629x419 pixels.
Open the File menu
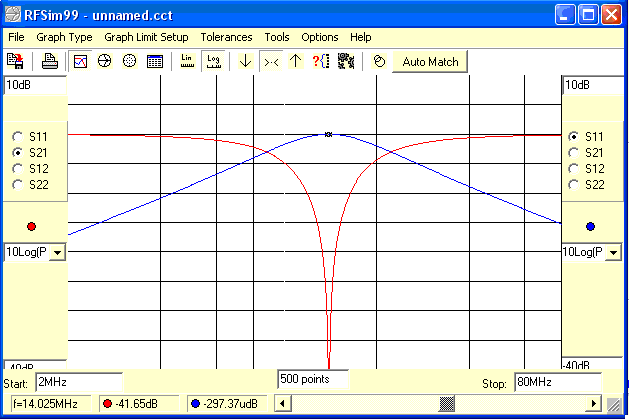point(16,37)
